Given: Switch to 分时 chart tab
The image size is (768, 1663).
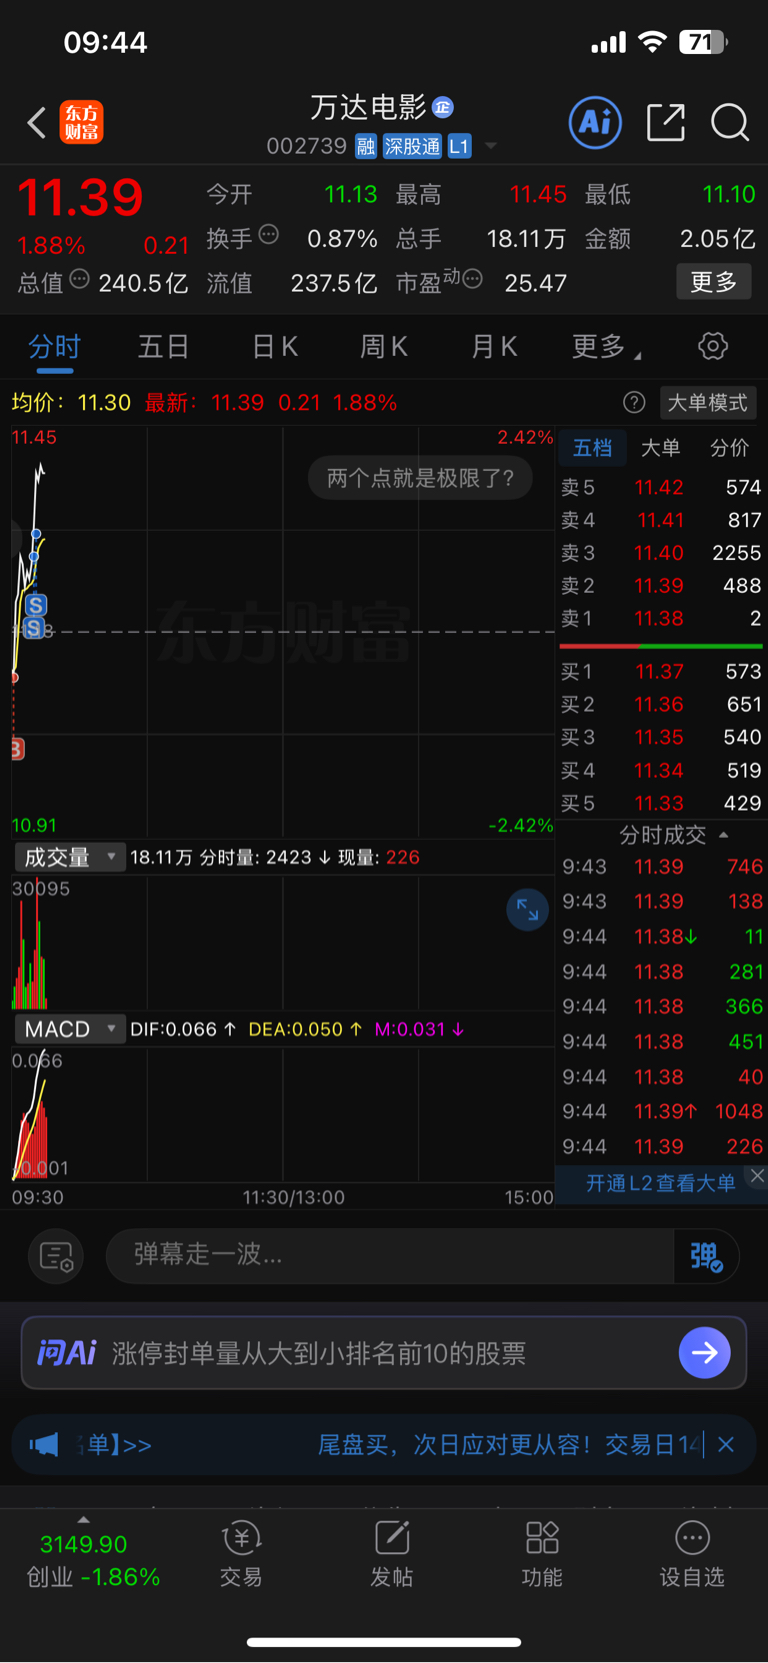Looking at the screenshot, I should pos(54,347).
